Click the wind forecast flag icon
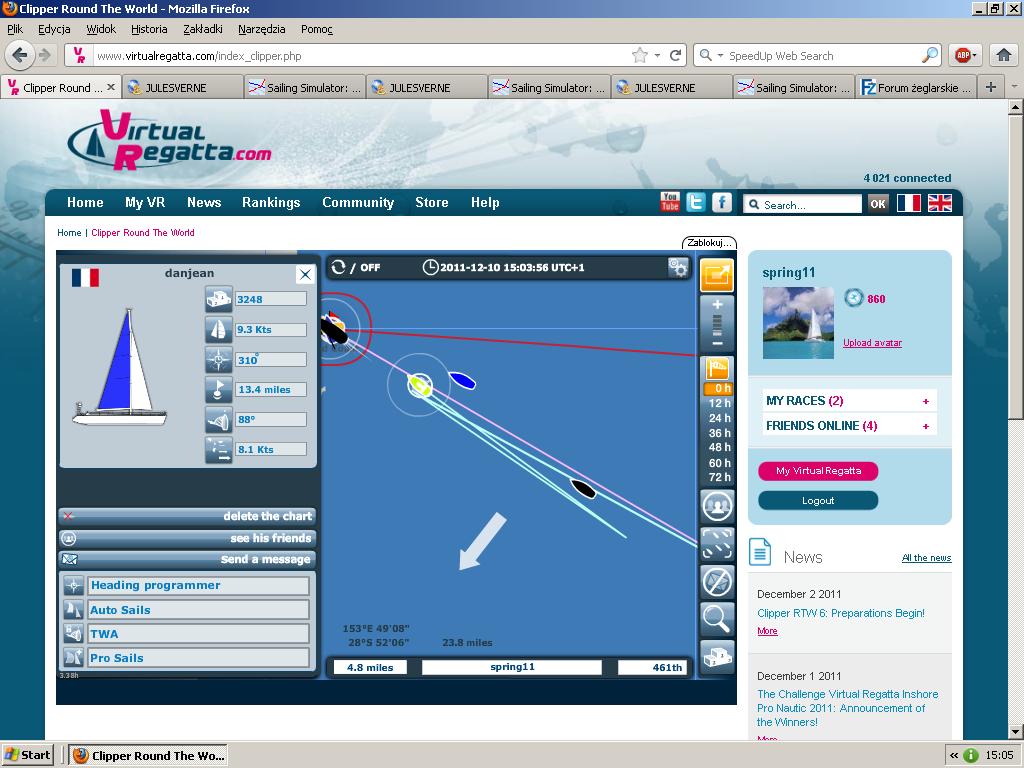This screenshot has height=768, width=1024. [x=717, y=369]
